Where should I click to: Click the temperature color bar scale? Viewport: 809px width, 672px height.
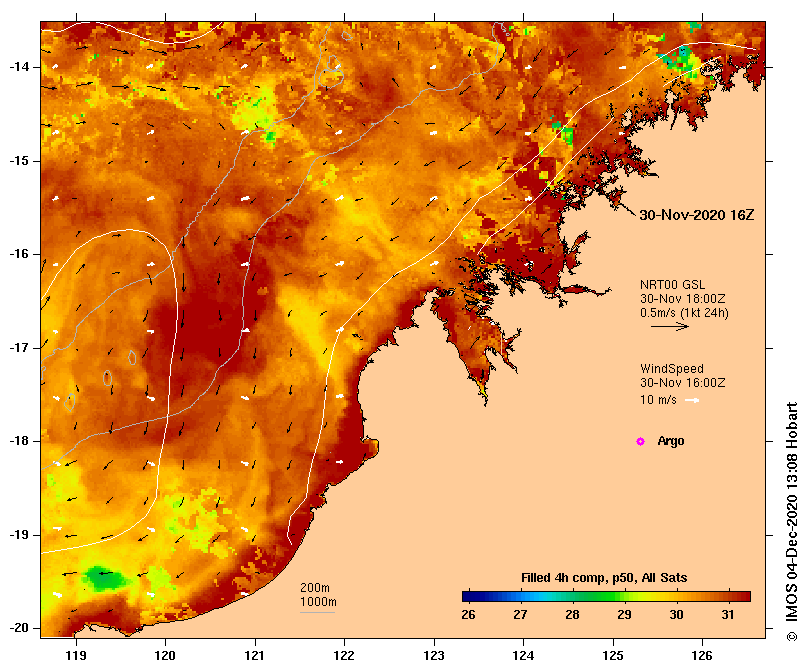click(x=606, y=596)
